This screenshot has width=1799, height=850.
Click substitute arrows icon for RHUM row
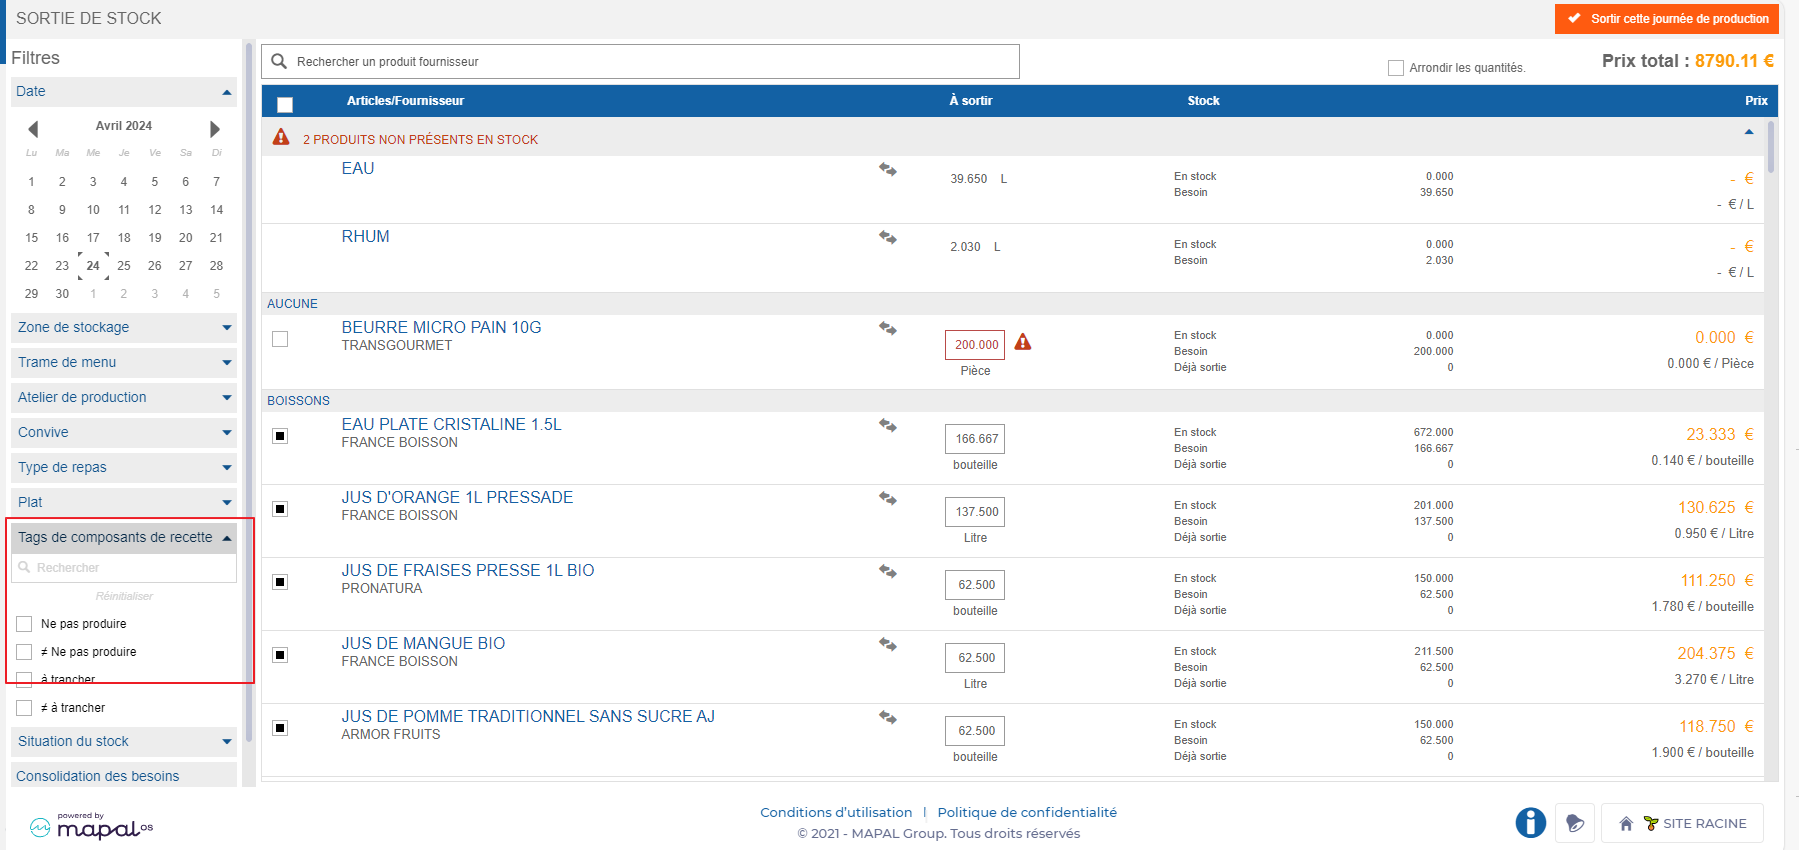(887, 238)
